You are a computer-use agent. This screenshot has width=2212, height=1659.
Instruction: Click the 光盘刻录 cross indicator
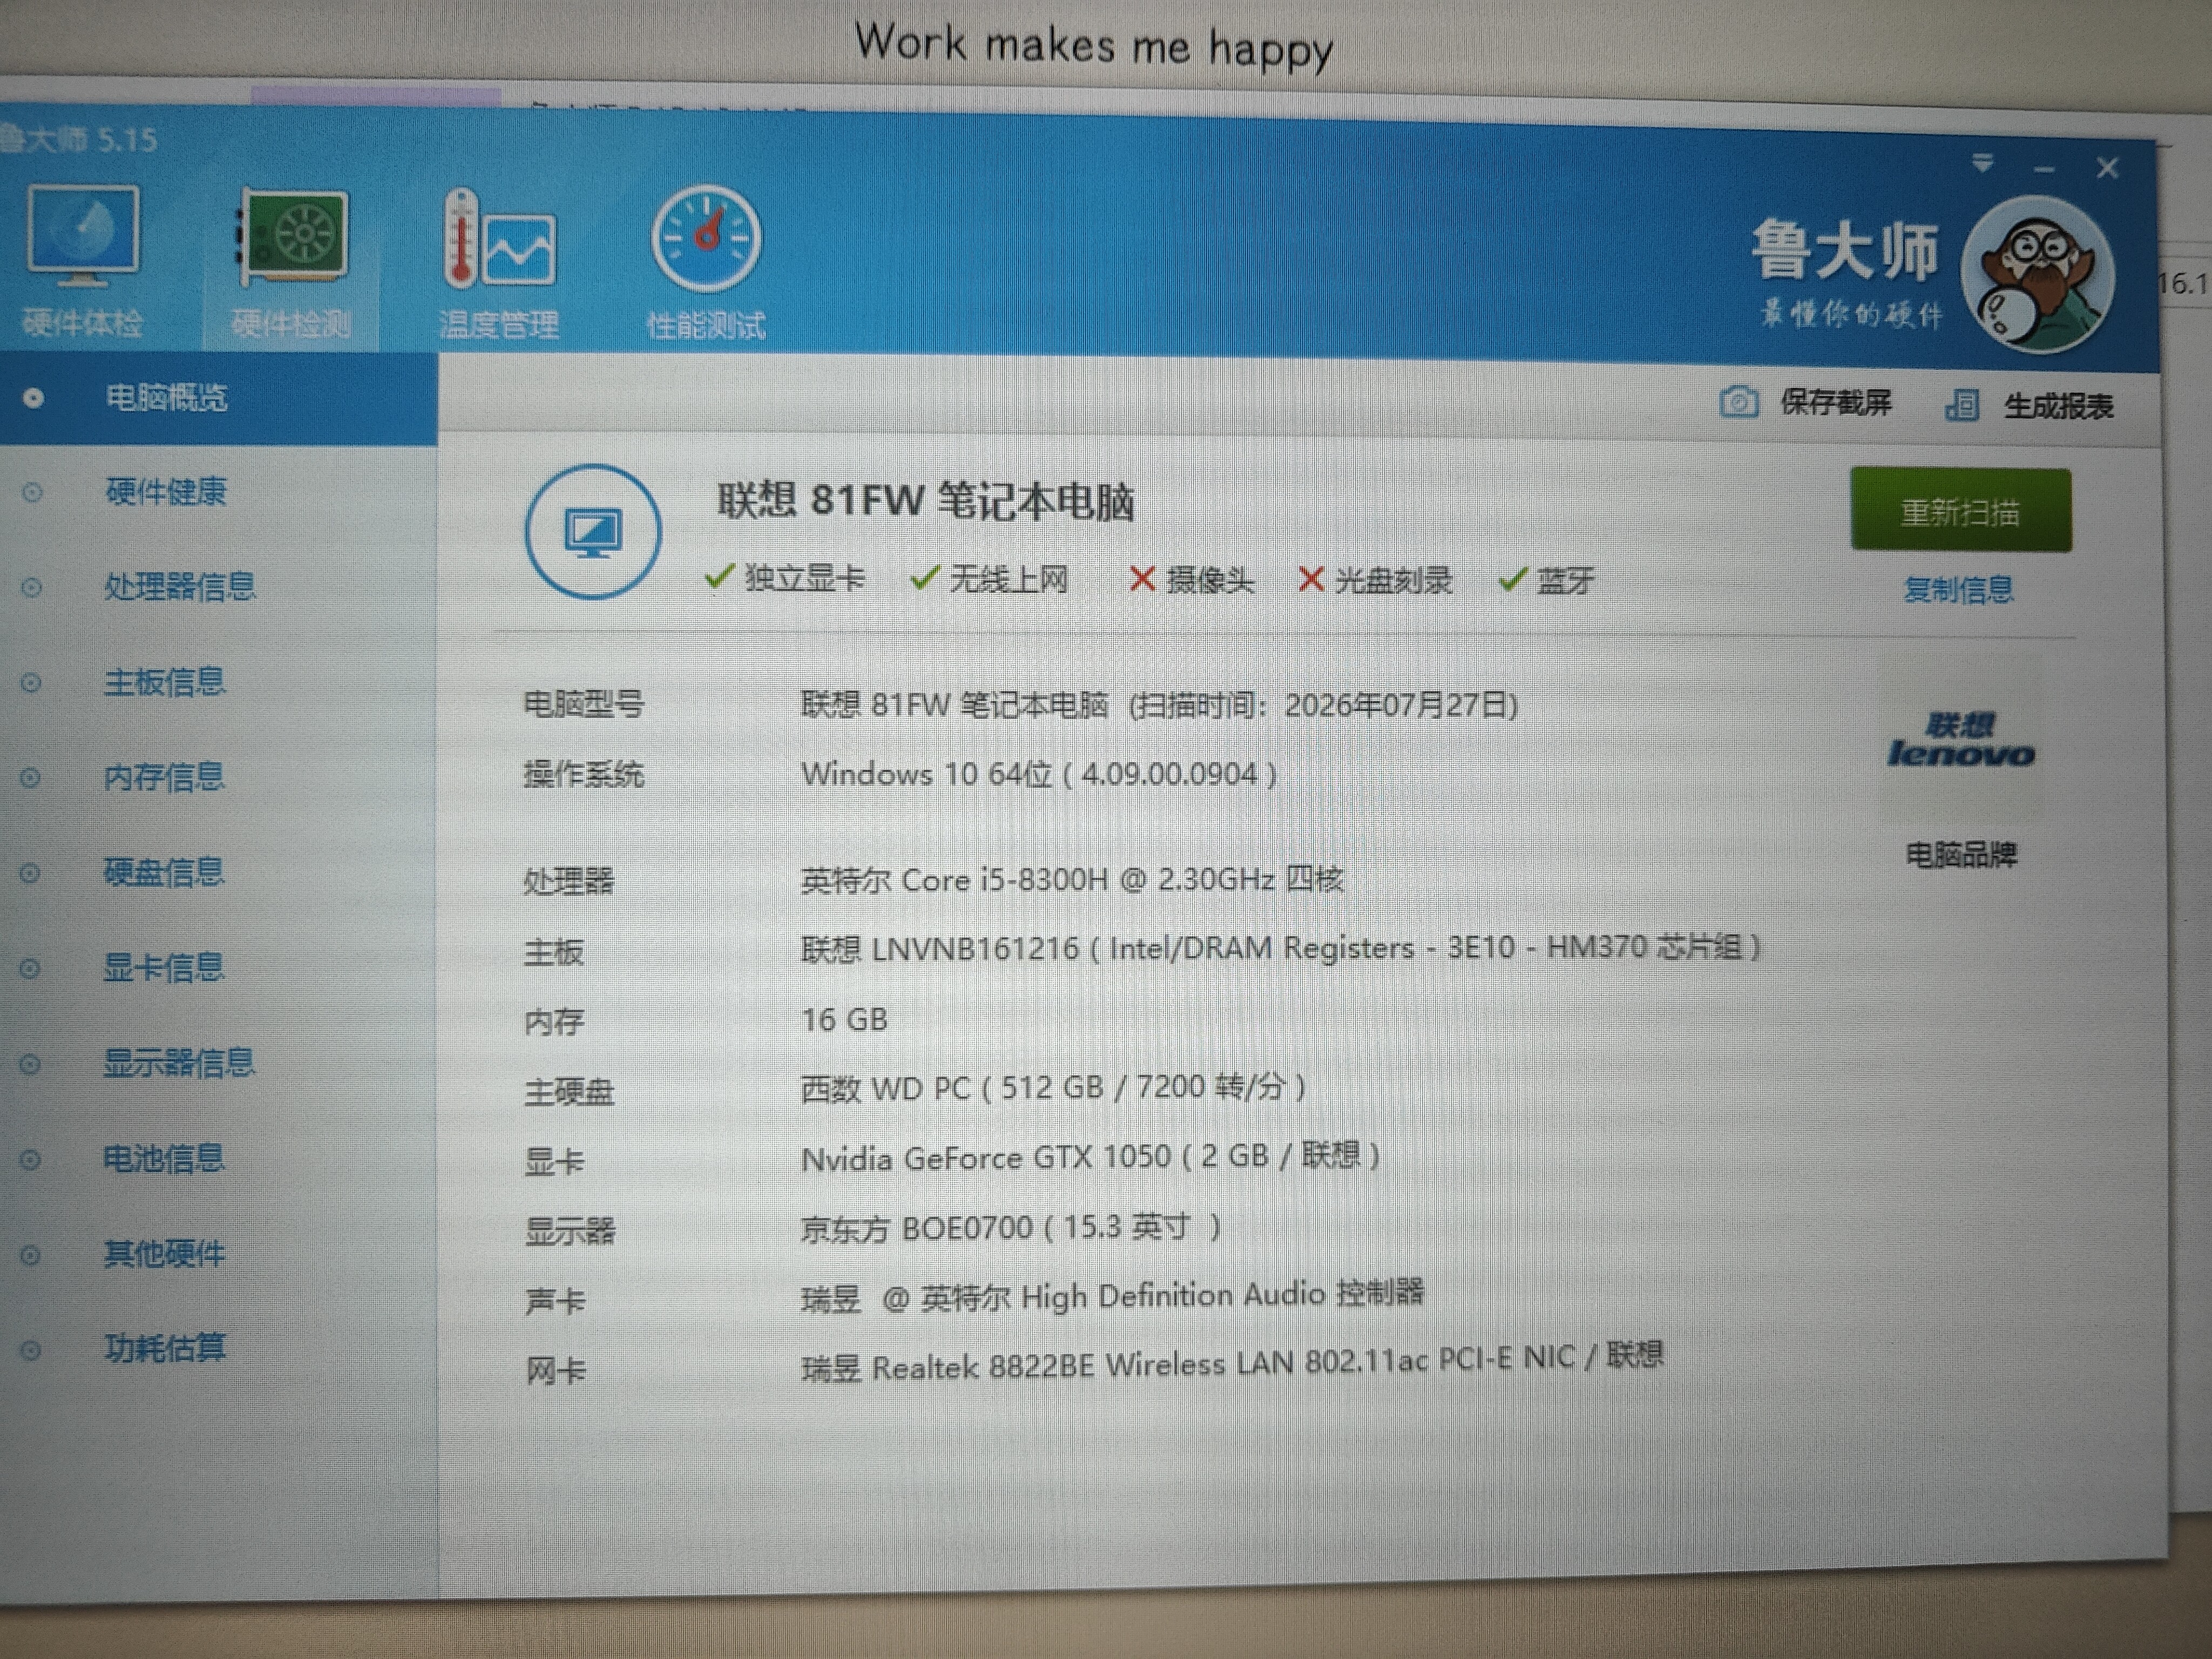coord(1375,579)
